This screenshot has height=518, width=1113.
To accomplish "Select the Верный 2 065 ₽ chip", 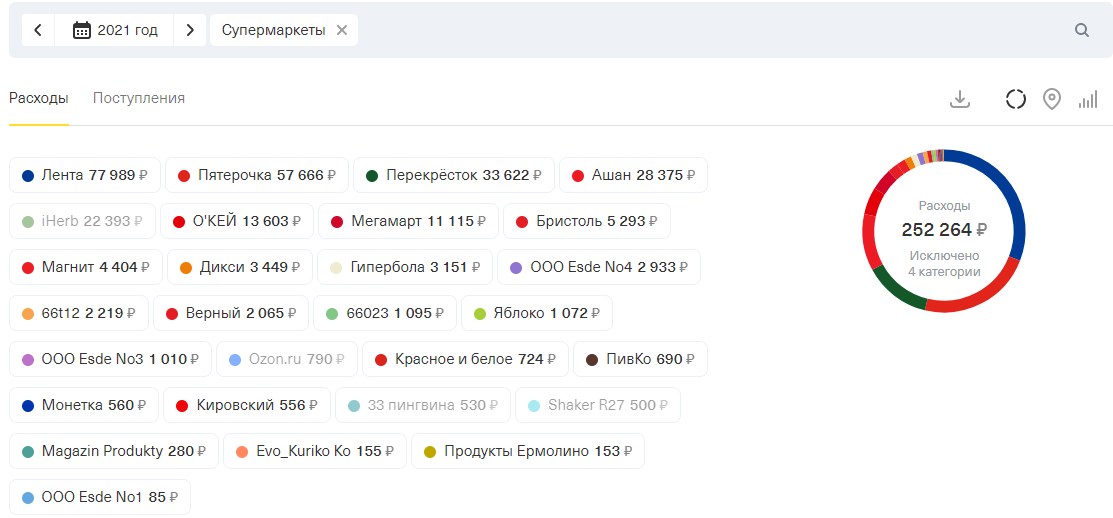I will [x=231, y=314].
